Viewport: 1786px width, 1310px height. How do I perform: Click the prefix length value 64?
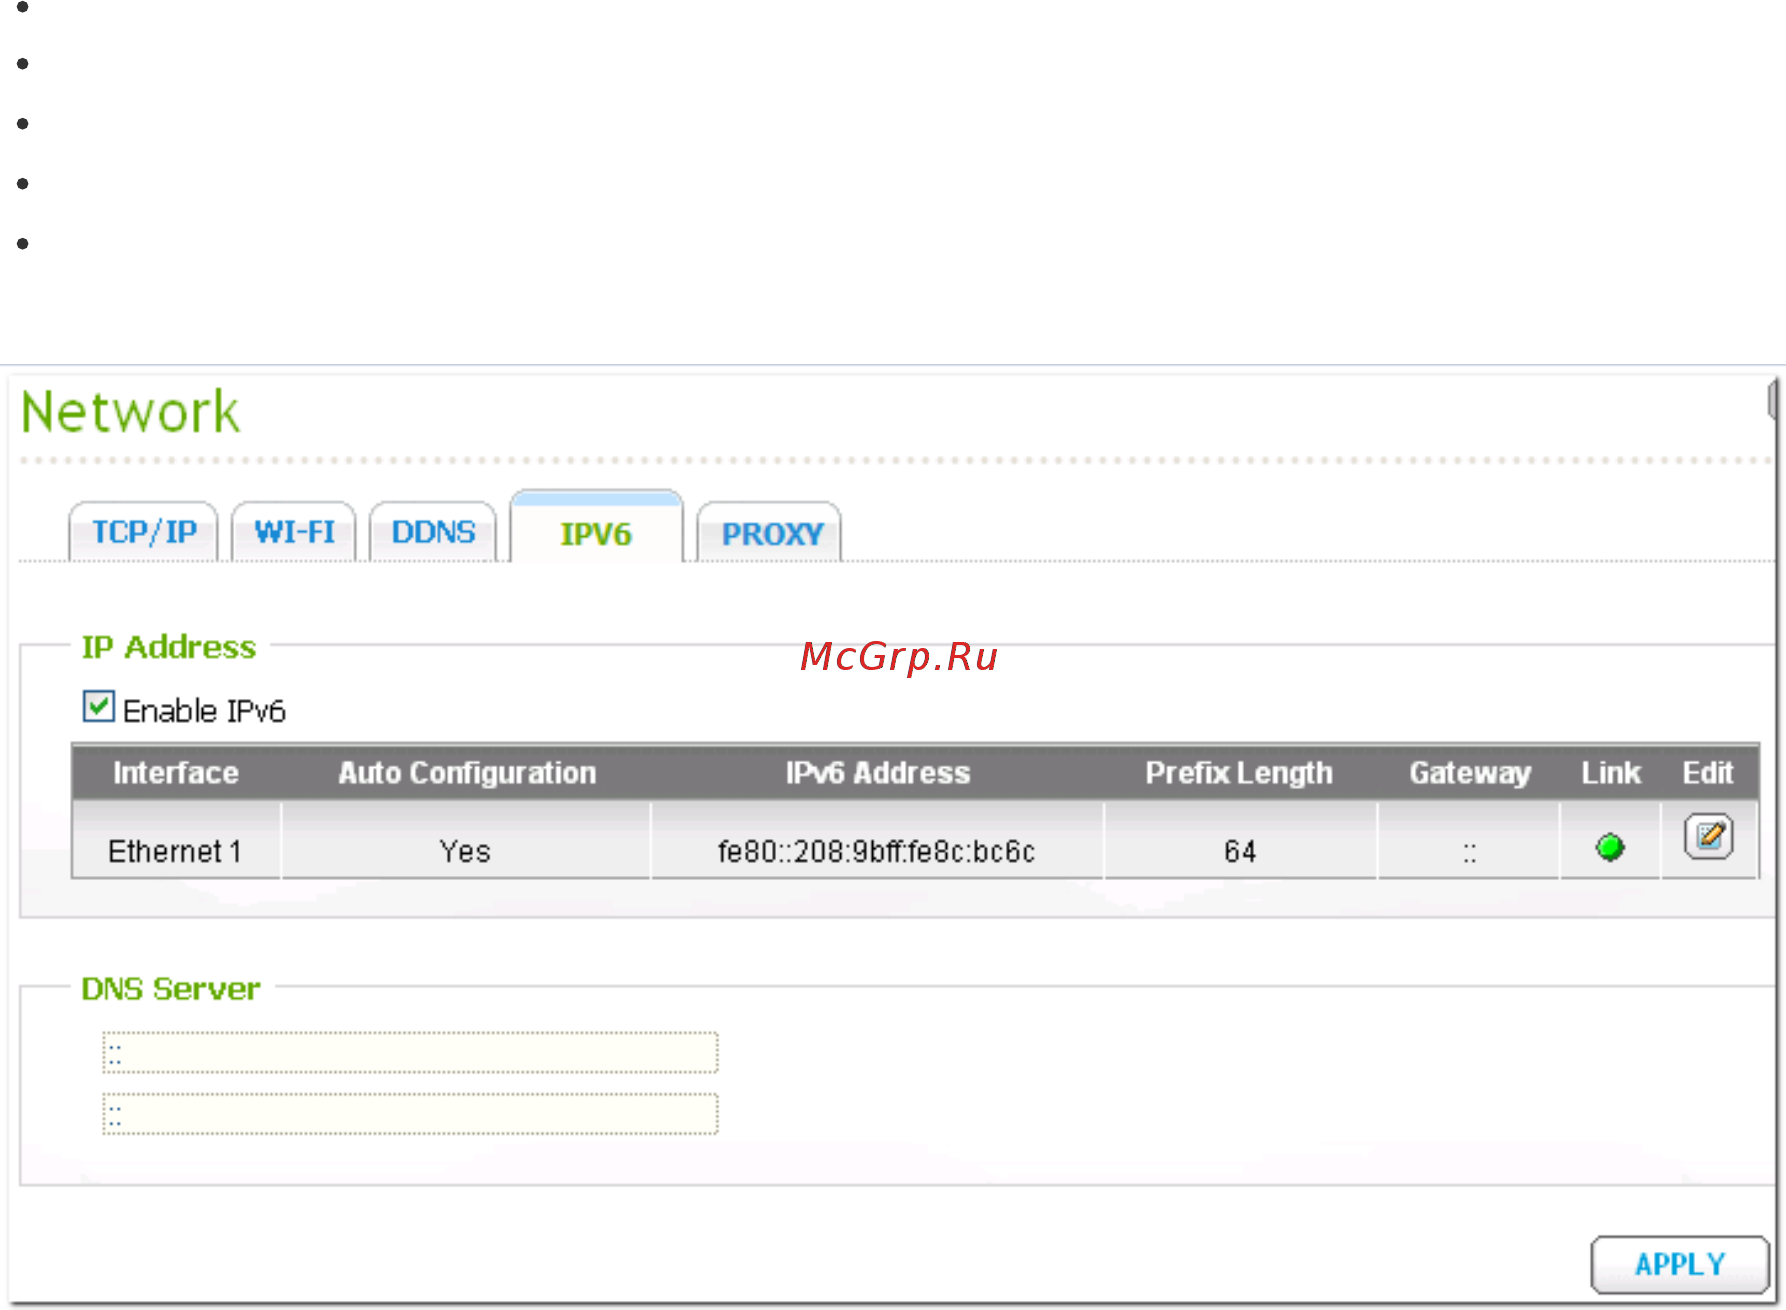(1240, 850)
